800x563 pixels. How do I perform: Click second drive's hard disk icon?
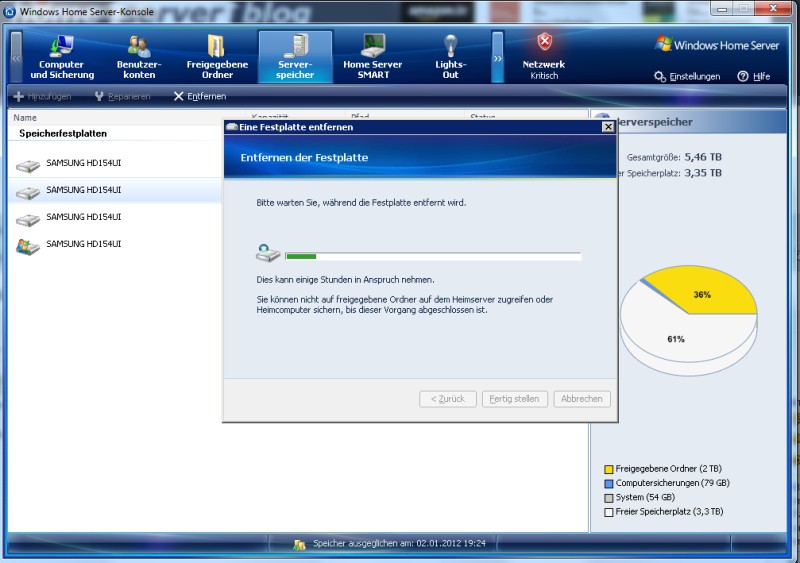[28, 192]
